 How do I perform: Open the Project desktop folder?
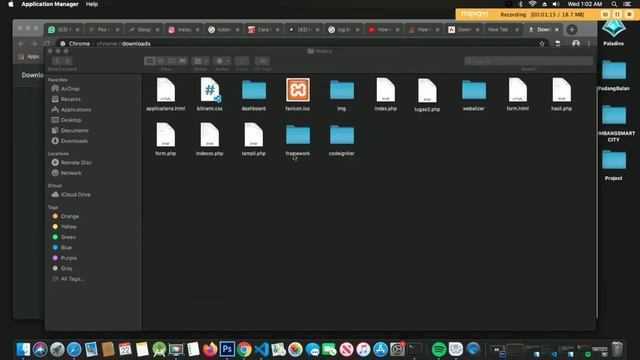pos(614,165)
